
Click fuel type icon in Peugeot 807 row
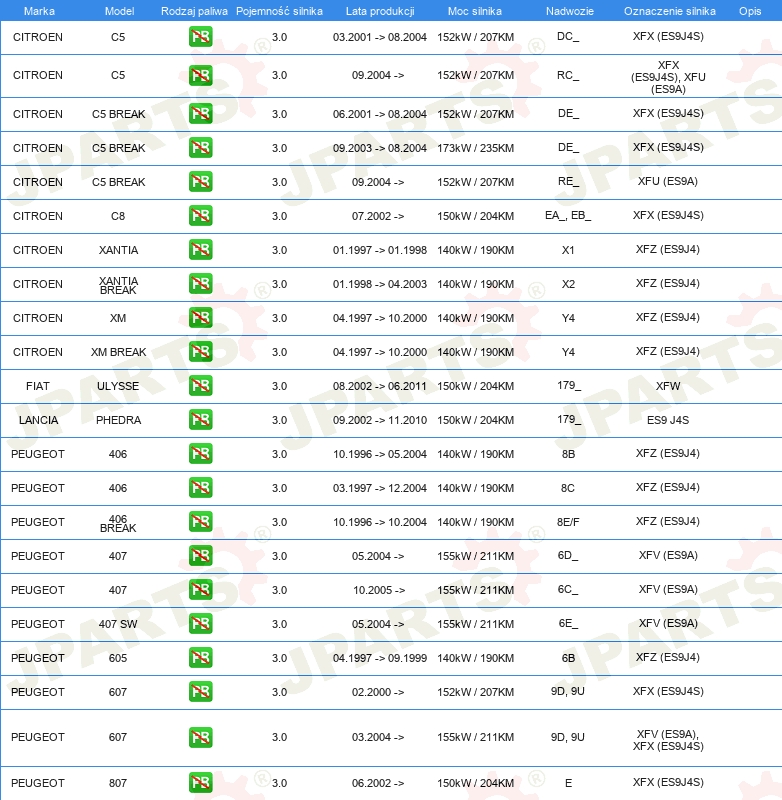point(200,783)
